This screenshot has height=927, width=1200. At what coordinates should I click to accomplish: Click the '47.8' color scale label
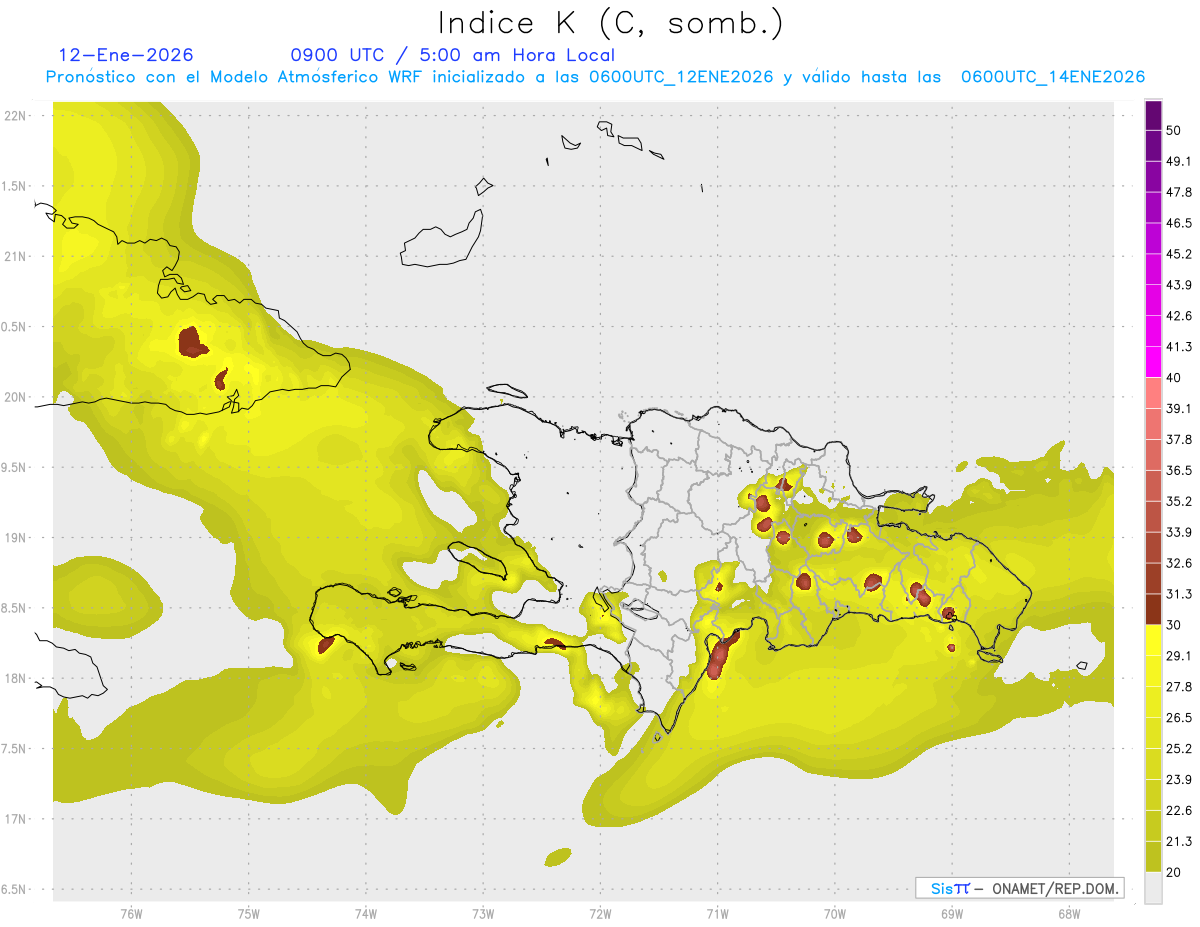[1179, 192]
